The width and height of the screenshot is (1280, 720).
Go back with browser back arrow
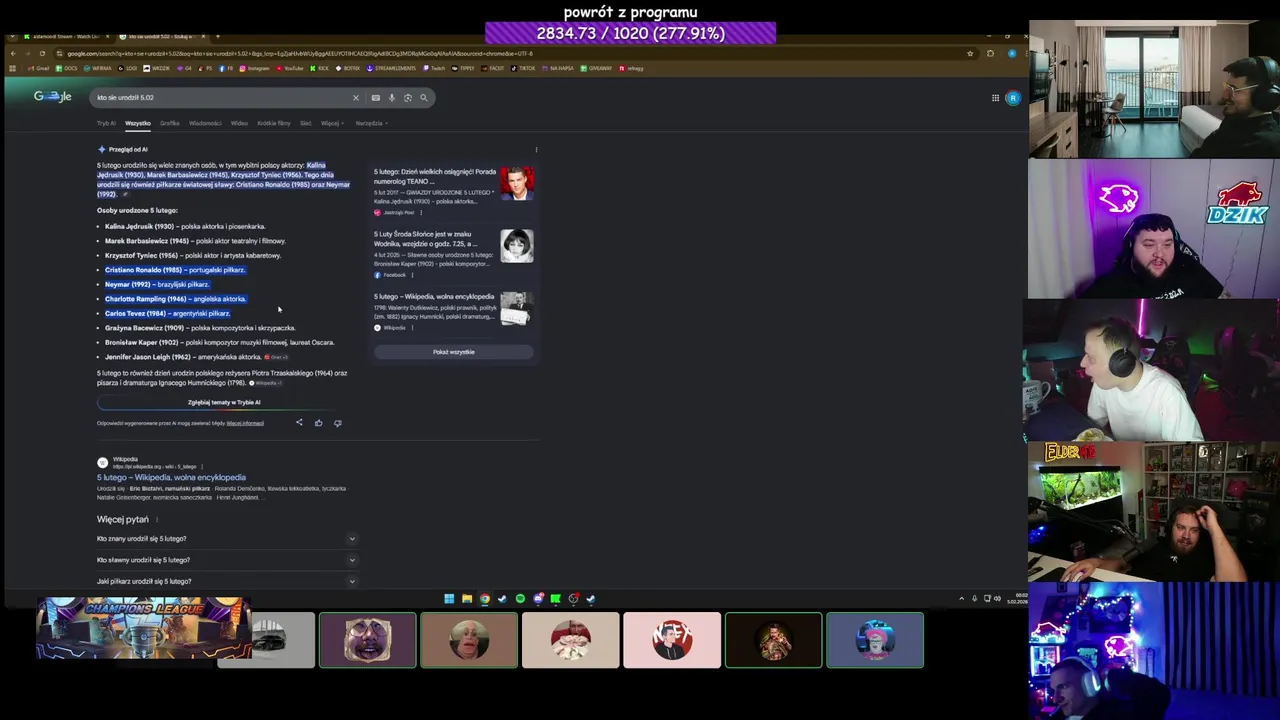pyautogui.click(x=13, y=53)
